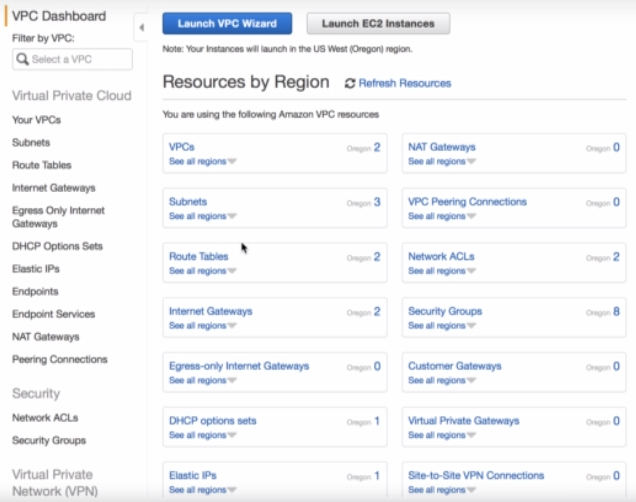The width and height of the screenshot is (636, 502).
Task: Open the Security Groups resource card link
Action: (445, 311)
